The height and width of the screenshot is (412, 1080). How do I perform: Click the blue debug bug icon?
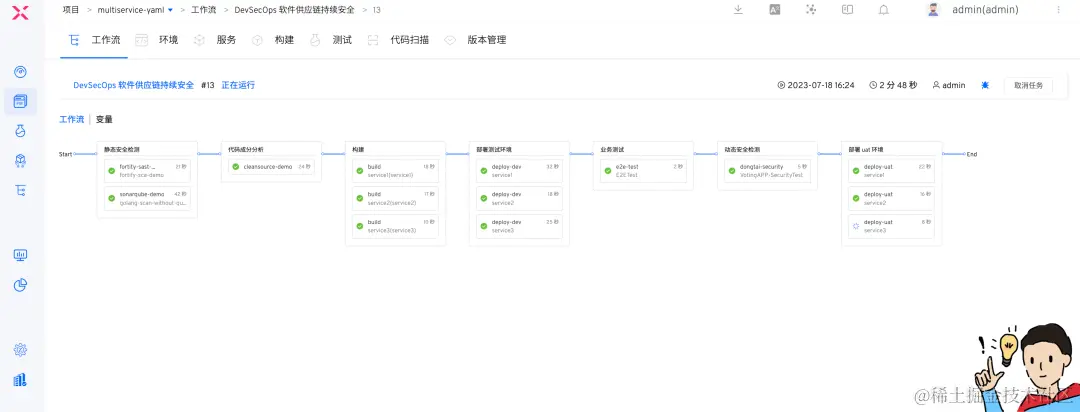986,85
